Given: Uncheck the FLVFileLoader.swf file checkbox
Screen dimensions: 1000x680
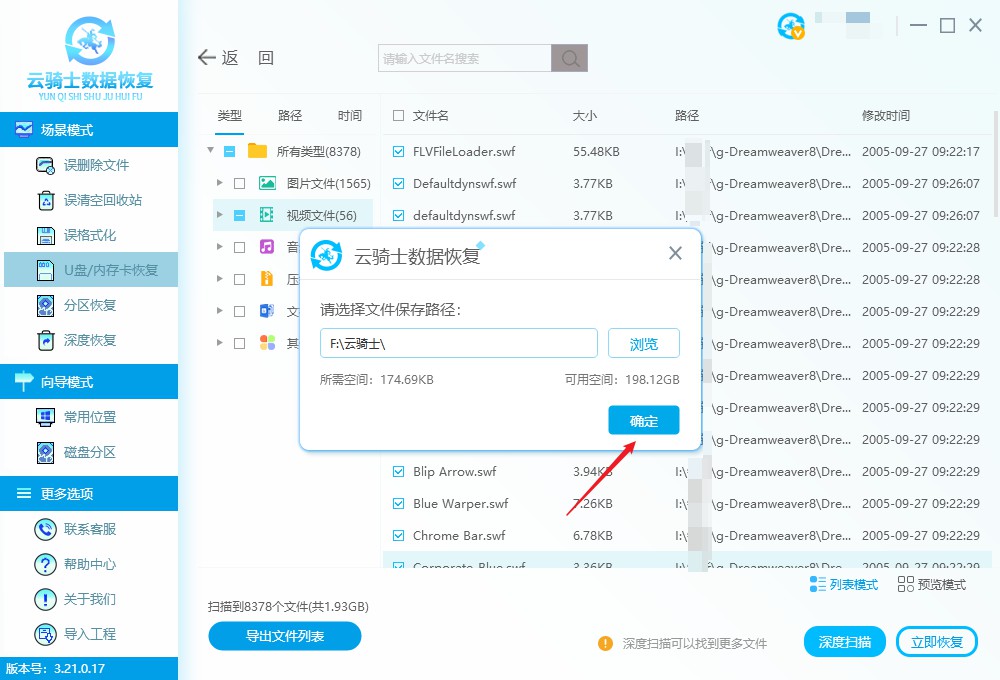Looking at the screenshot, I should [398, 151].
